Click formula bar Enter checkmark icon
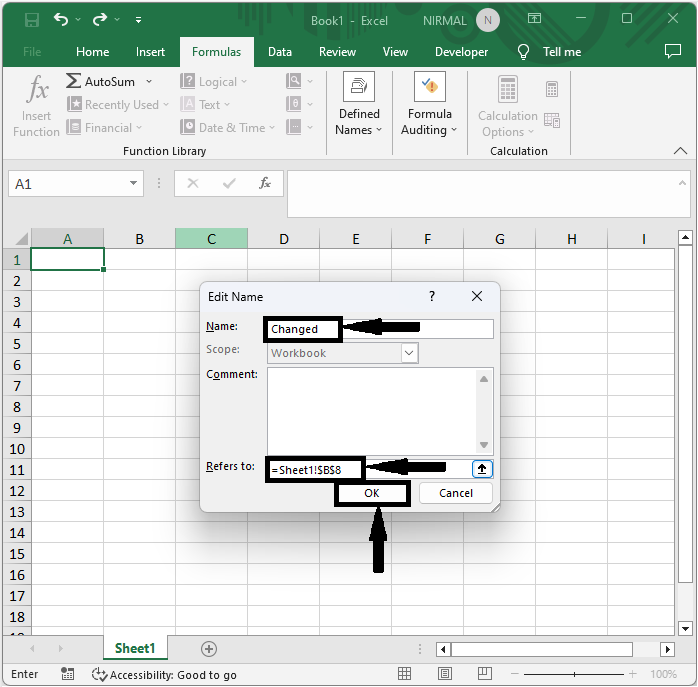The width and height of the screenshot is (698, 687). tap(229, 183)
